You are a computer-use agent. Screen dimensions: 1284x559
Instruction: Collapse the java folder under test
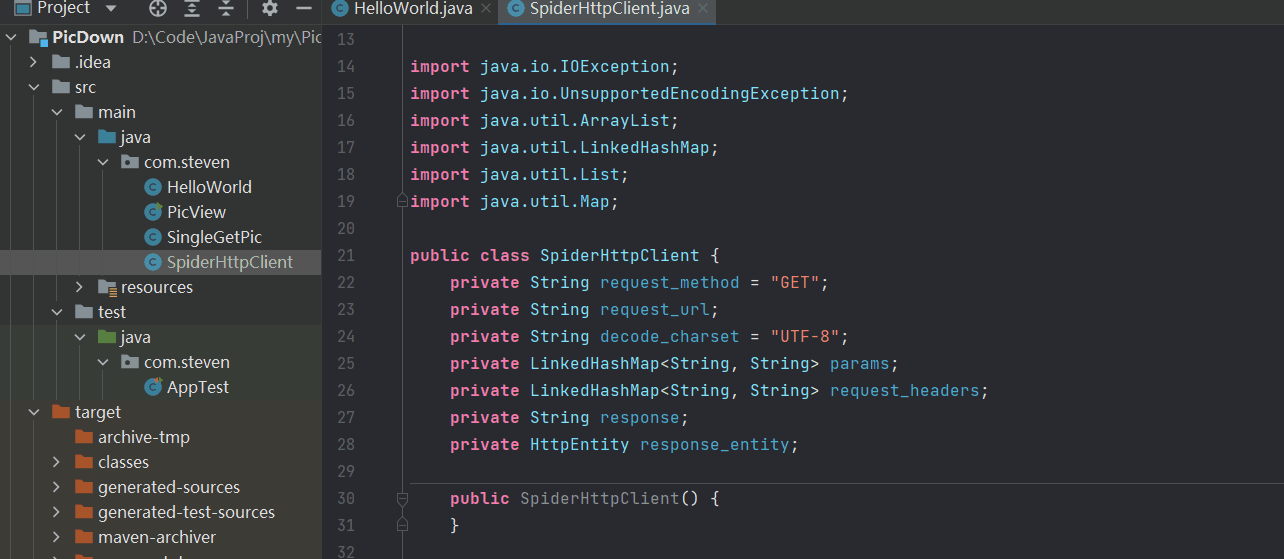pyautogui.click(x=80, y=337)
